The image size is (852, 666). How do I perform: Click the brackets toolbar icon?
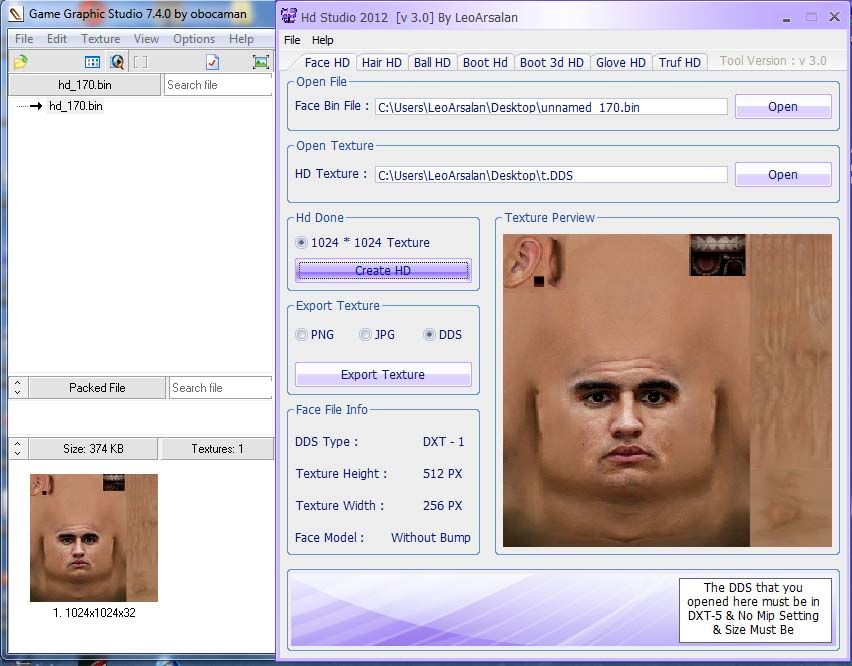tap(140, 62)
